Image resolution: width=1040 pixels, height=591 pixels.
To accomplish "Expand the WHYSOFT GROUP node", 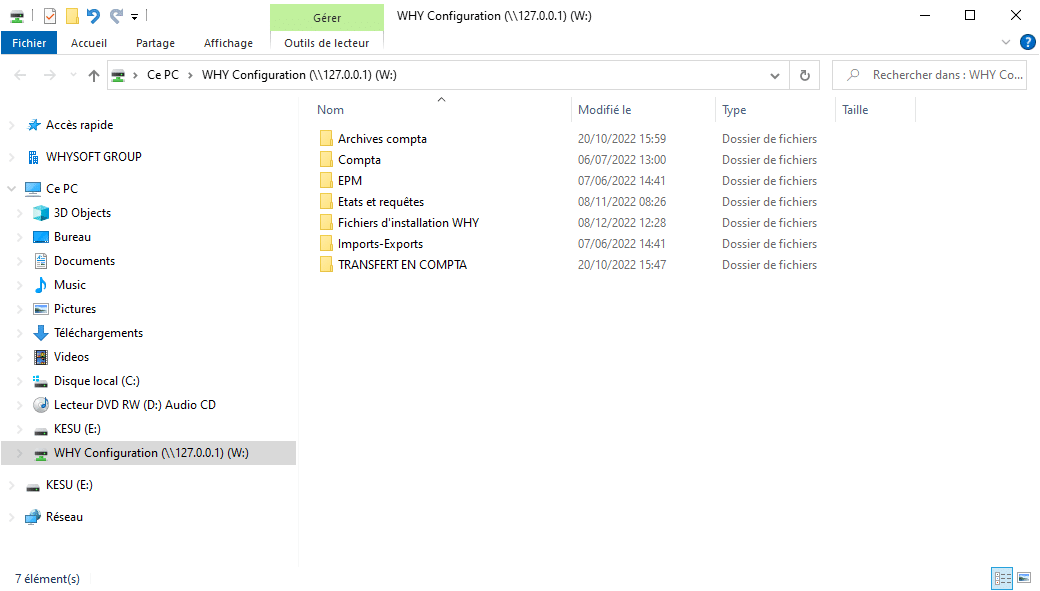I will (11, 157).
